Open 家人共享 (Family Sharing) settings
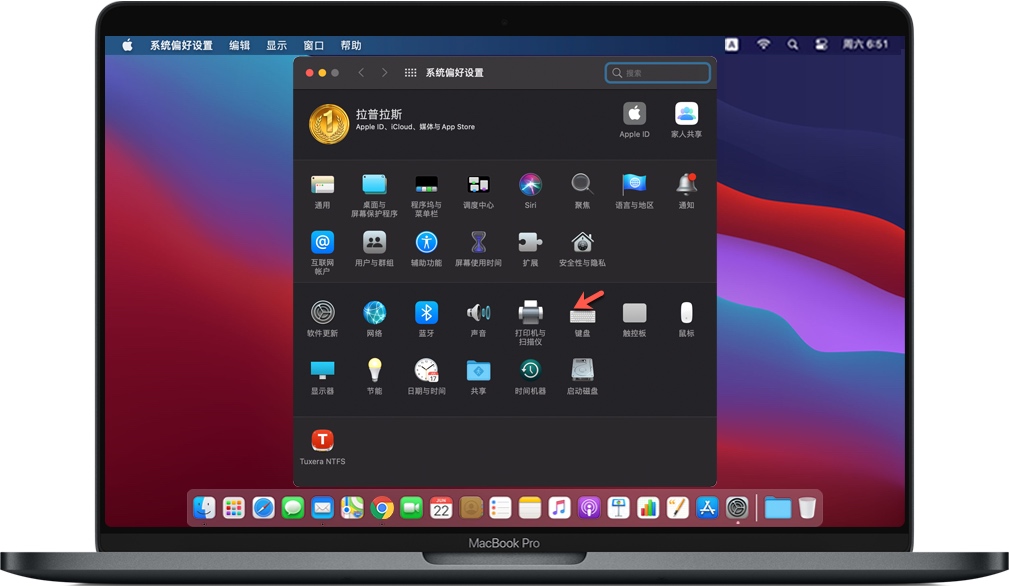The height and width of the screenshot is (586, 1009). point(686,114)
